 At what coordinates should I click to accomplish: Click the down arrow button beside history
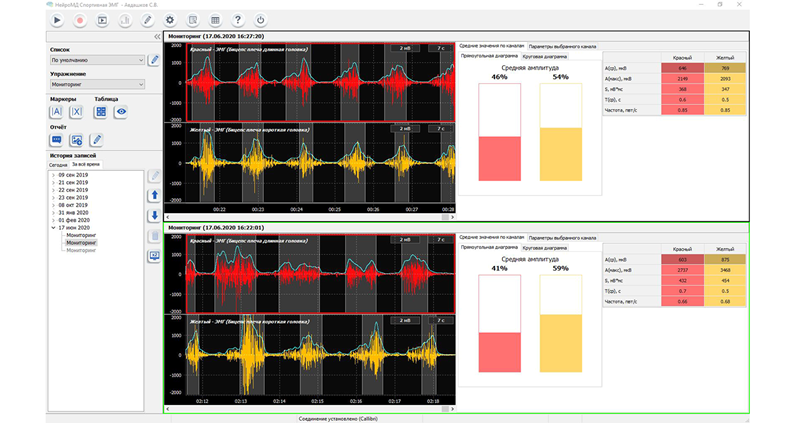pos(154,215)
